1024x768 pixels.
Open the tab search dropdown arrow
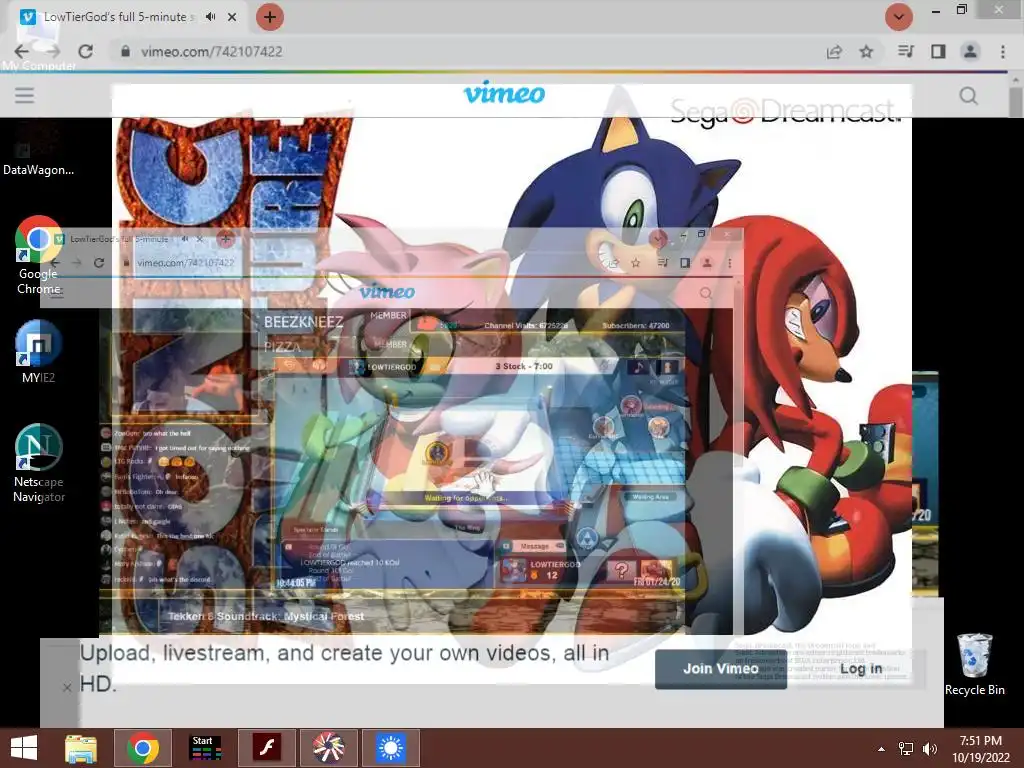[899, 17]
